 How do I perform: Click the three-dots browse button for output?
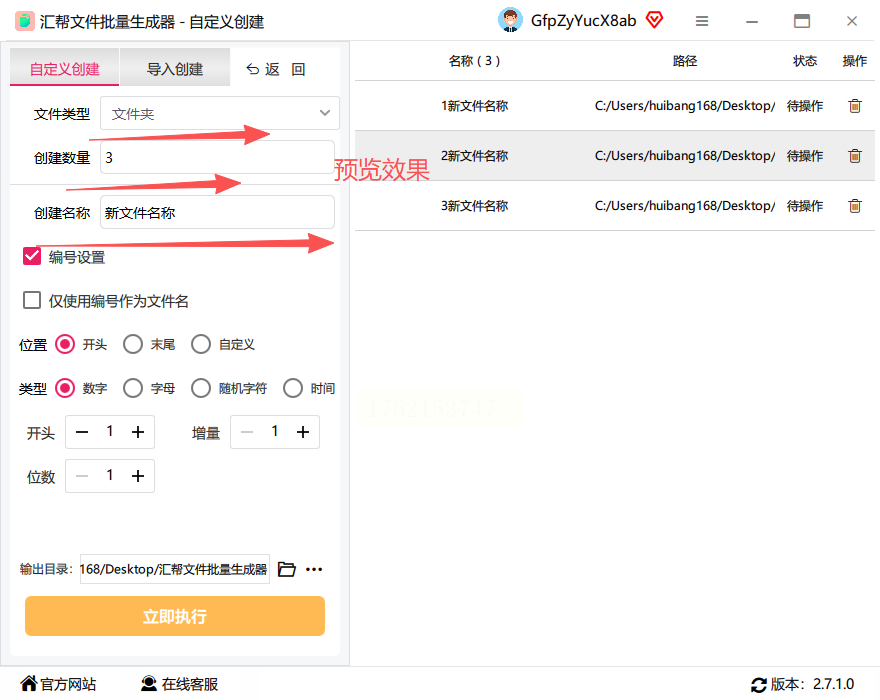click(x=314, y=569)
